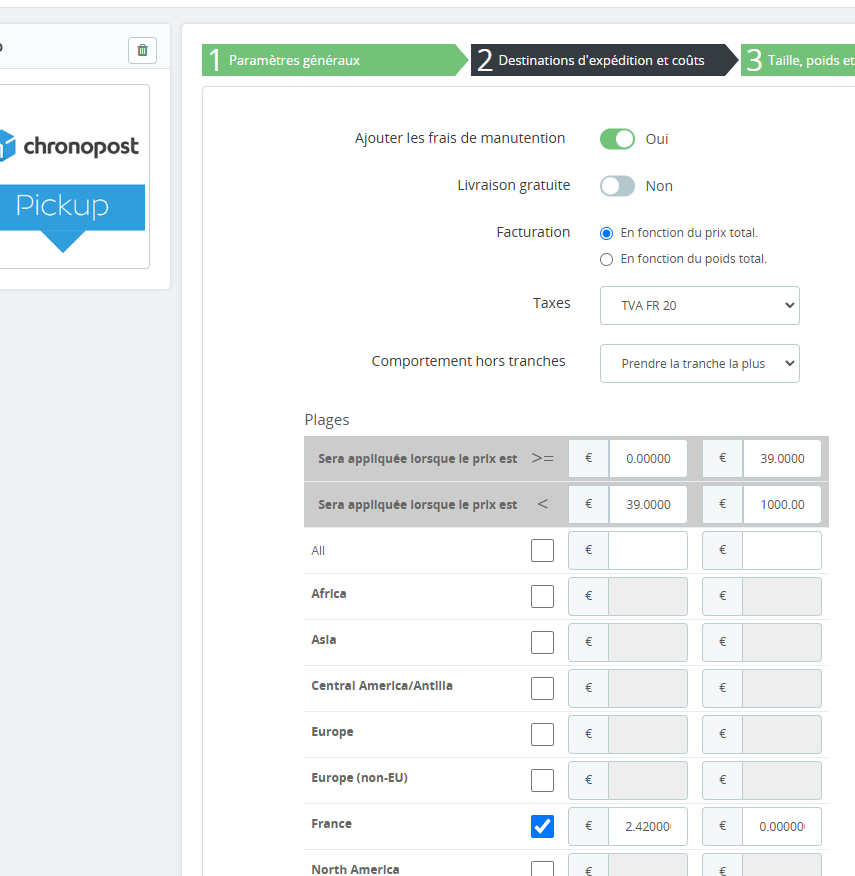Edit the upper limit 1000.00 field
This screenshot has width=855, height=876.
point(782,504)
